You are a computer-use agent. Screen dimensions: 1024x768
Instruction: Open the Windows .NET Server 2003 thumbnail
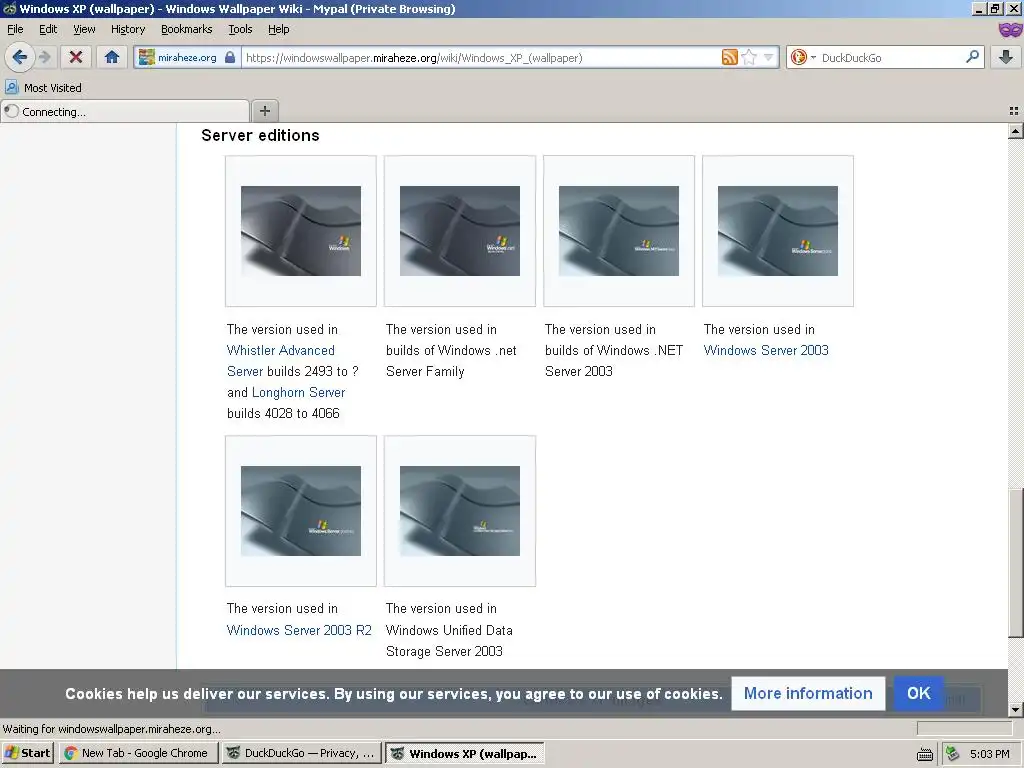click(618, 231)
